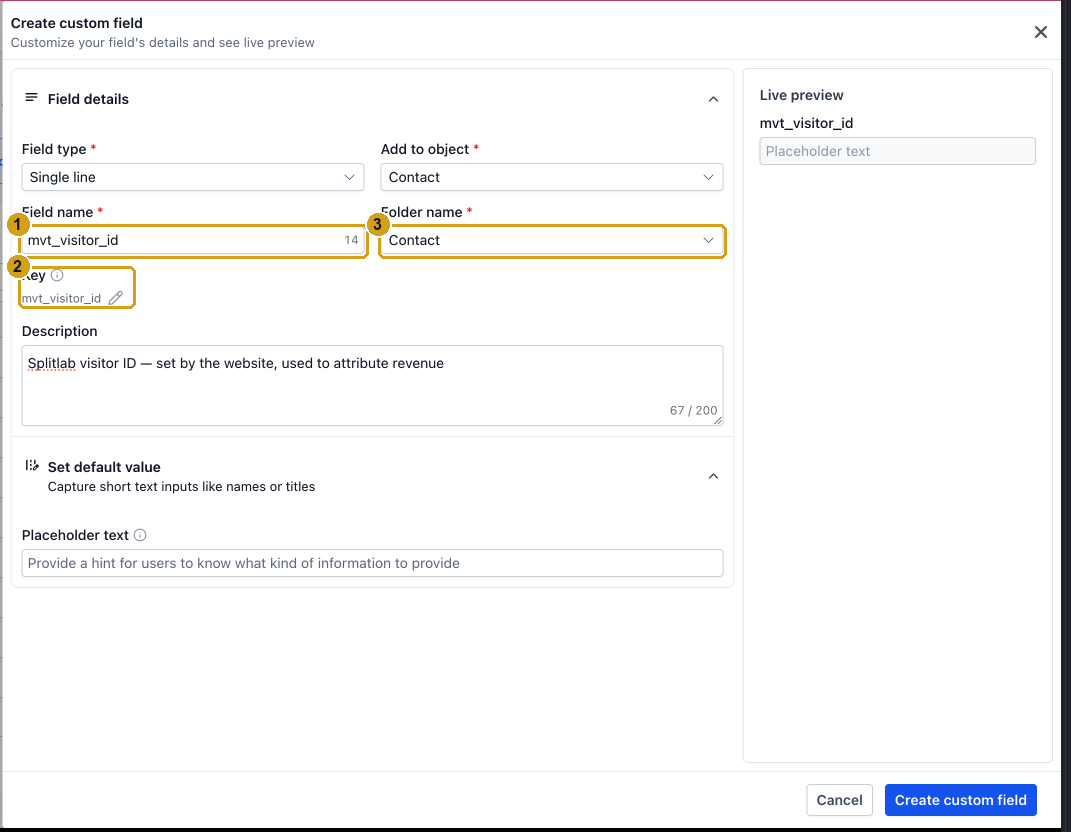The image size is (1071, 832).
Task: Show info tooltip next to Key
Action: [57, 275]
